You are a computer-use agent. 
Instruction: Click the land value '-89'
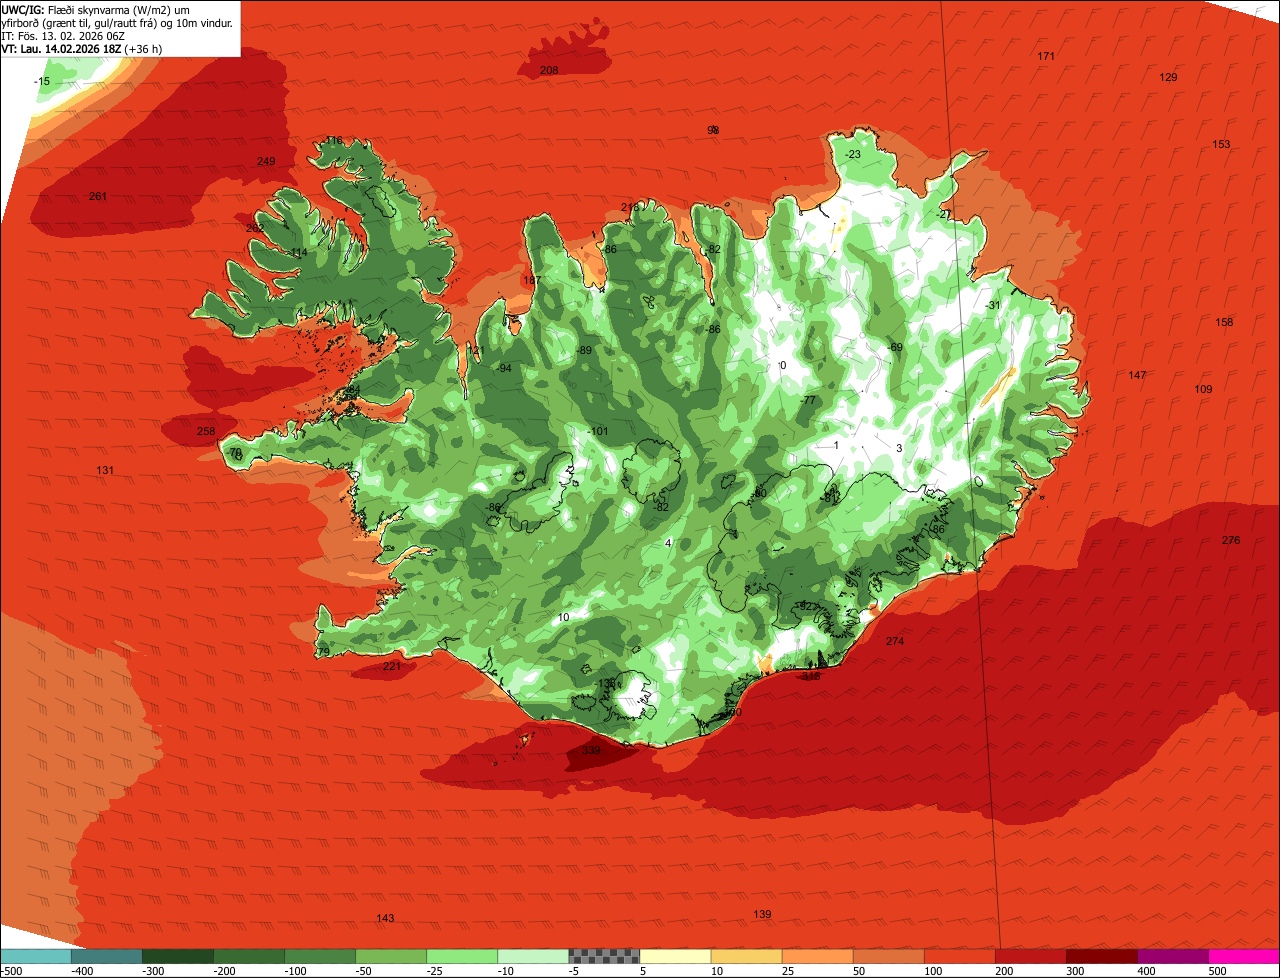[x=585, y=350]
